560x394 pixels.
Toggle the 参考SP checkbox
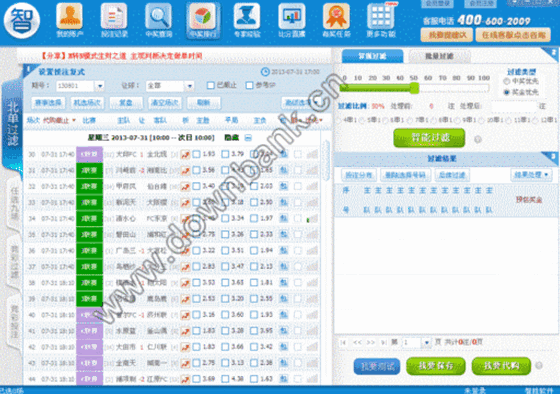(249, 85)
